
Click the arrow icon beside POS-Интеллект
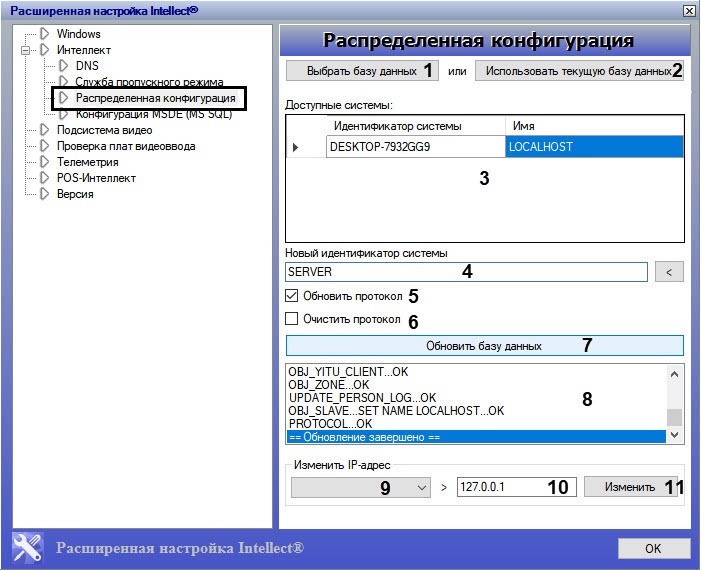[x=44, y=178]
